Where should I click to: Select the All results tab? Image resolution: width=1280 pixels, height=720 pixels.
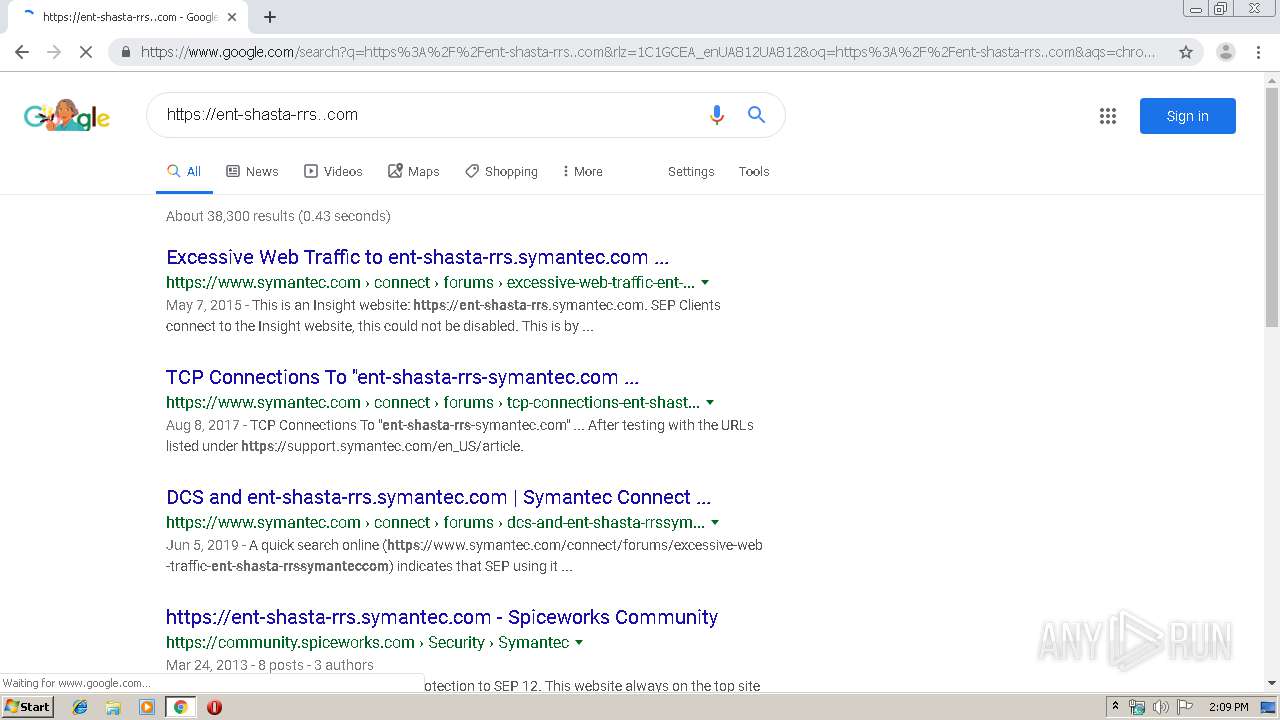click(x=184, y=171)
